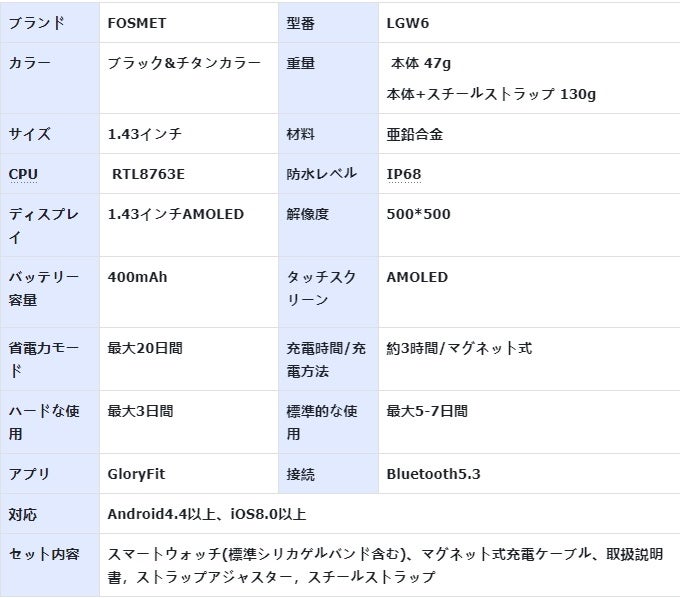The image size is (680, 598).
Task: Click the 亜鉛合金 material value
Action: tap(415, 134)
